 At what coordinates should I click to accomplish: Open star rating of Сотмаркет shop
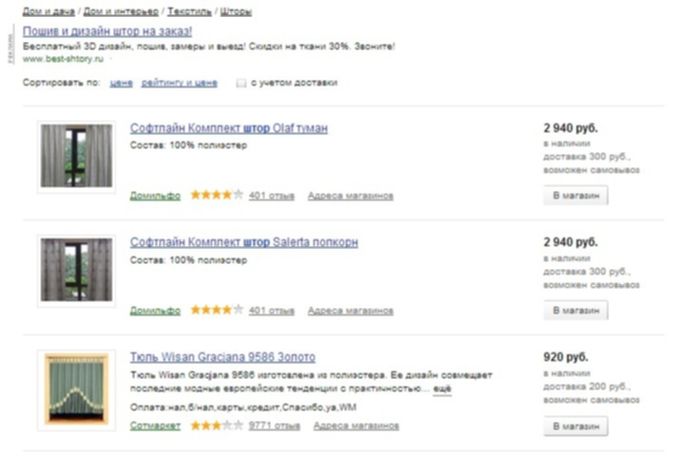217,425
